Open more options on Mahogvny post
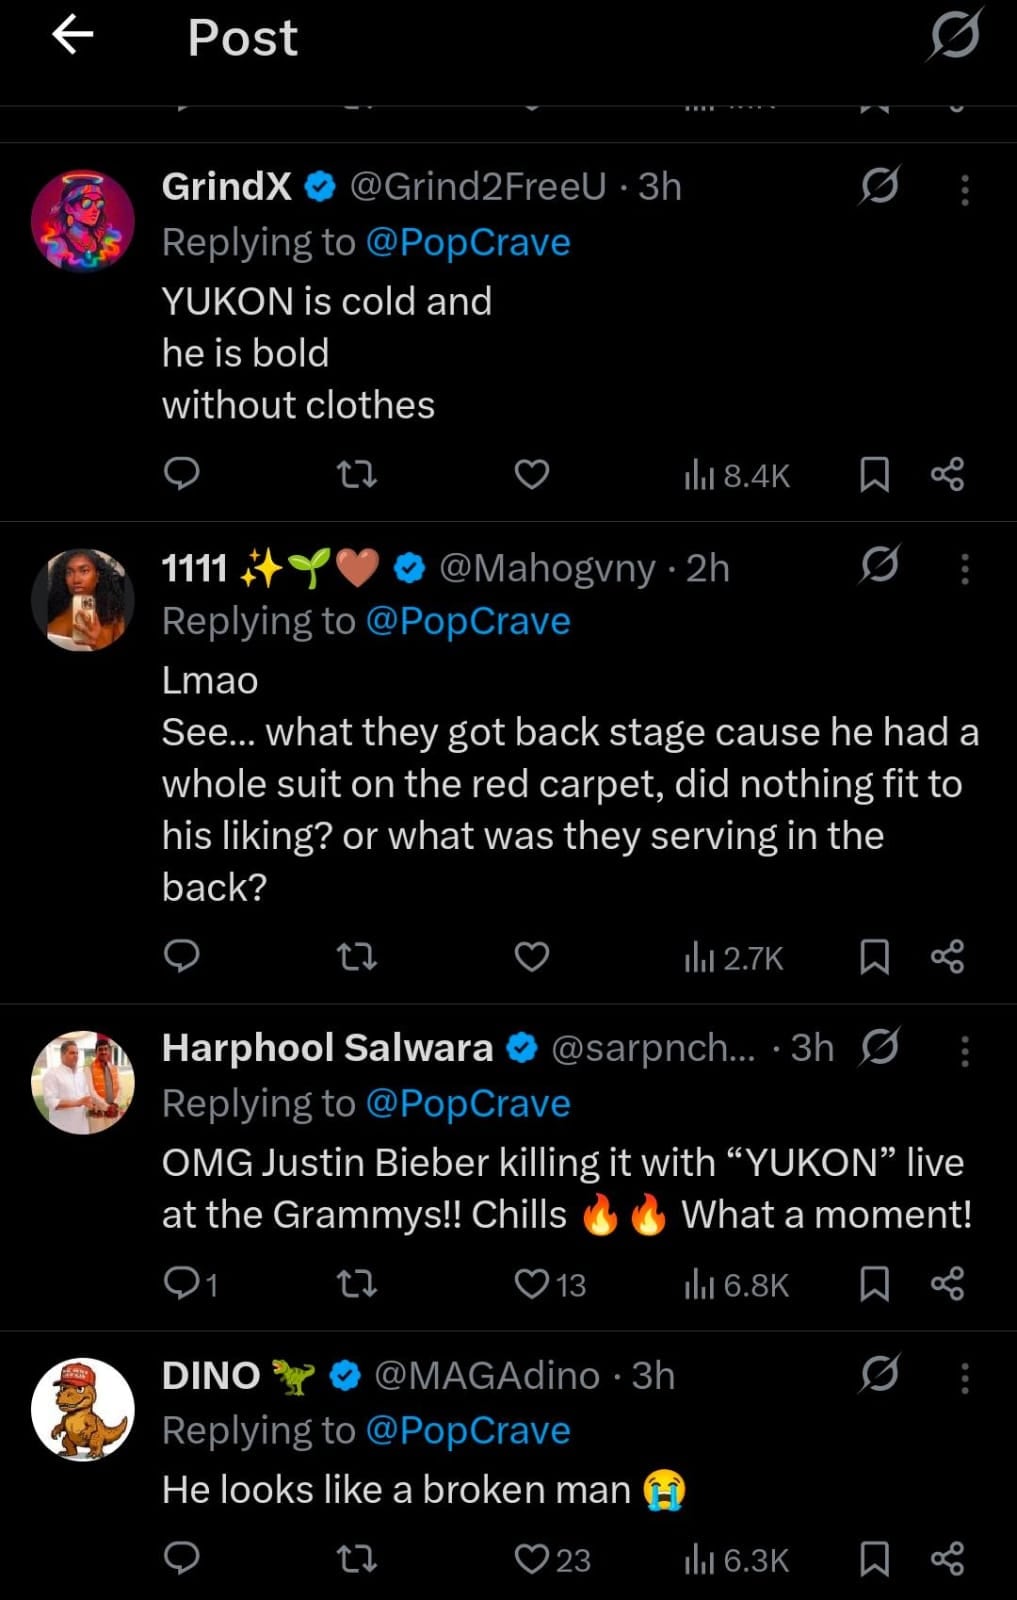The height and width of the screenshot is (1600, 1017). tap(964, 569)
